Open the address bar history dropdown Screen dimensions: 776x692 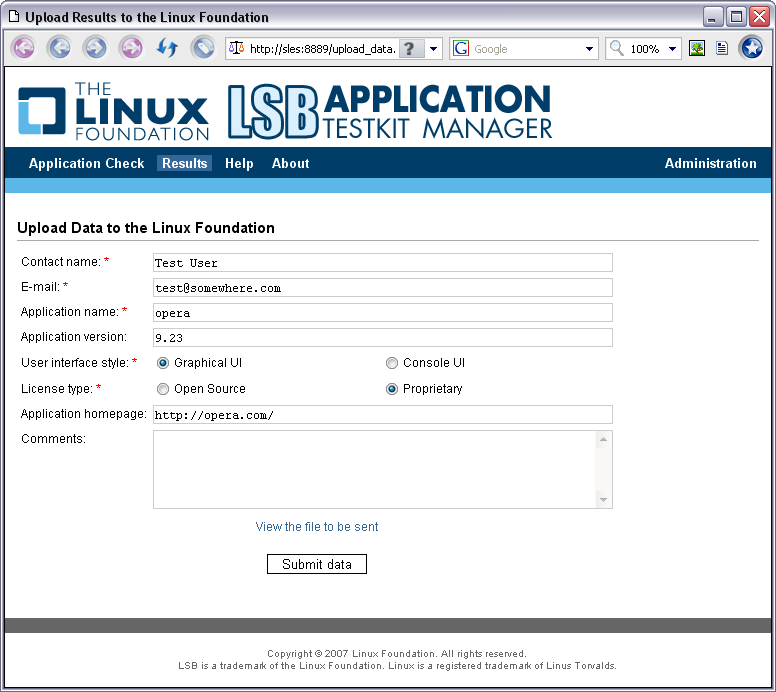click(434, 49)
